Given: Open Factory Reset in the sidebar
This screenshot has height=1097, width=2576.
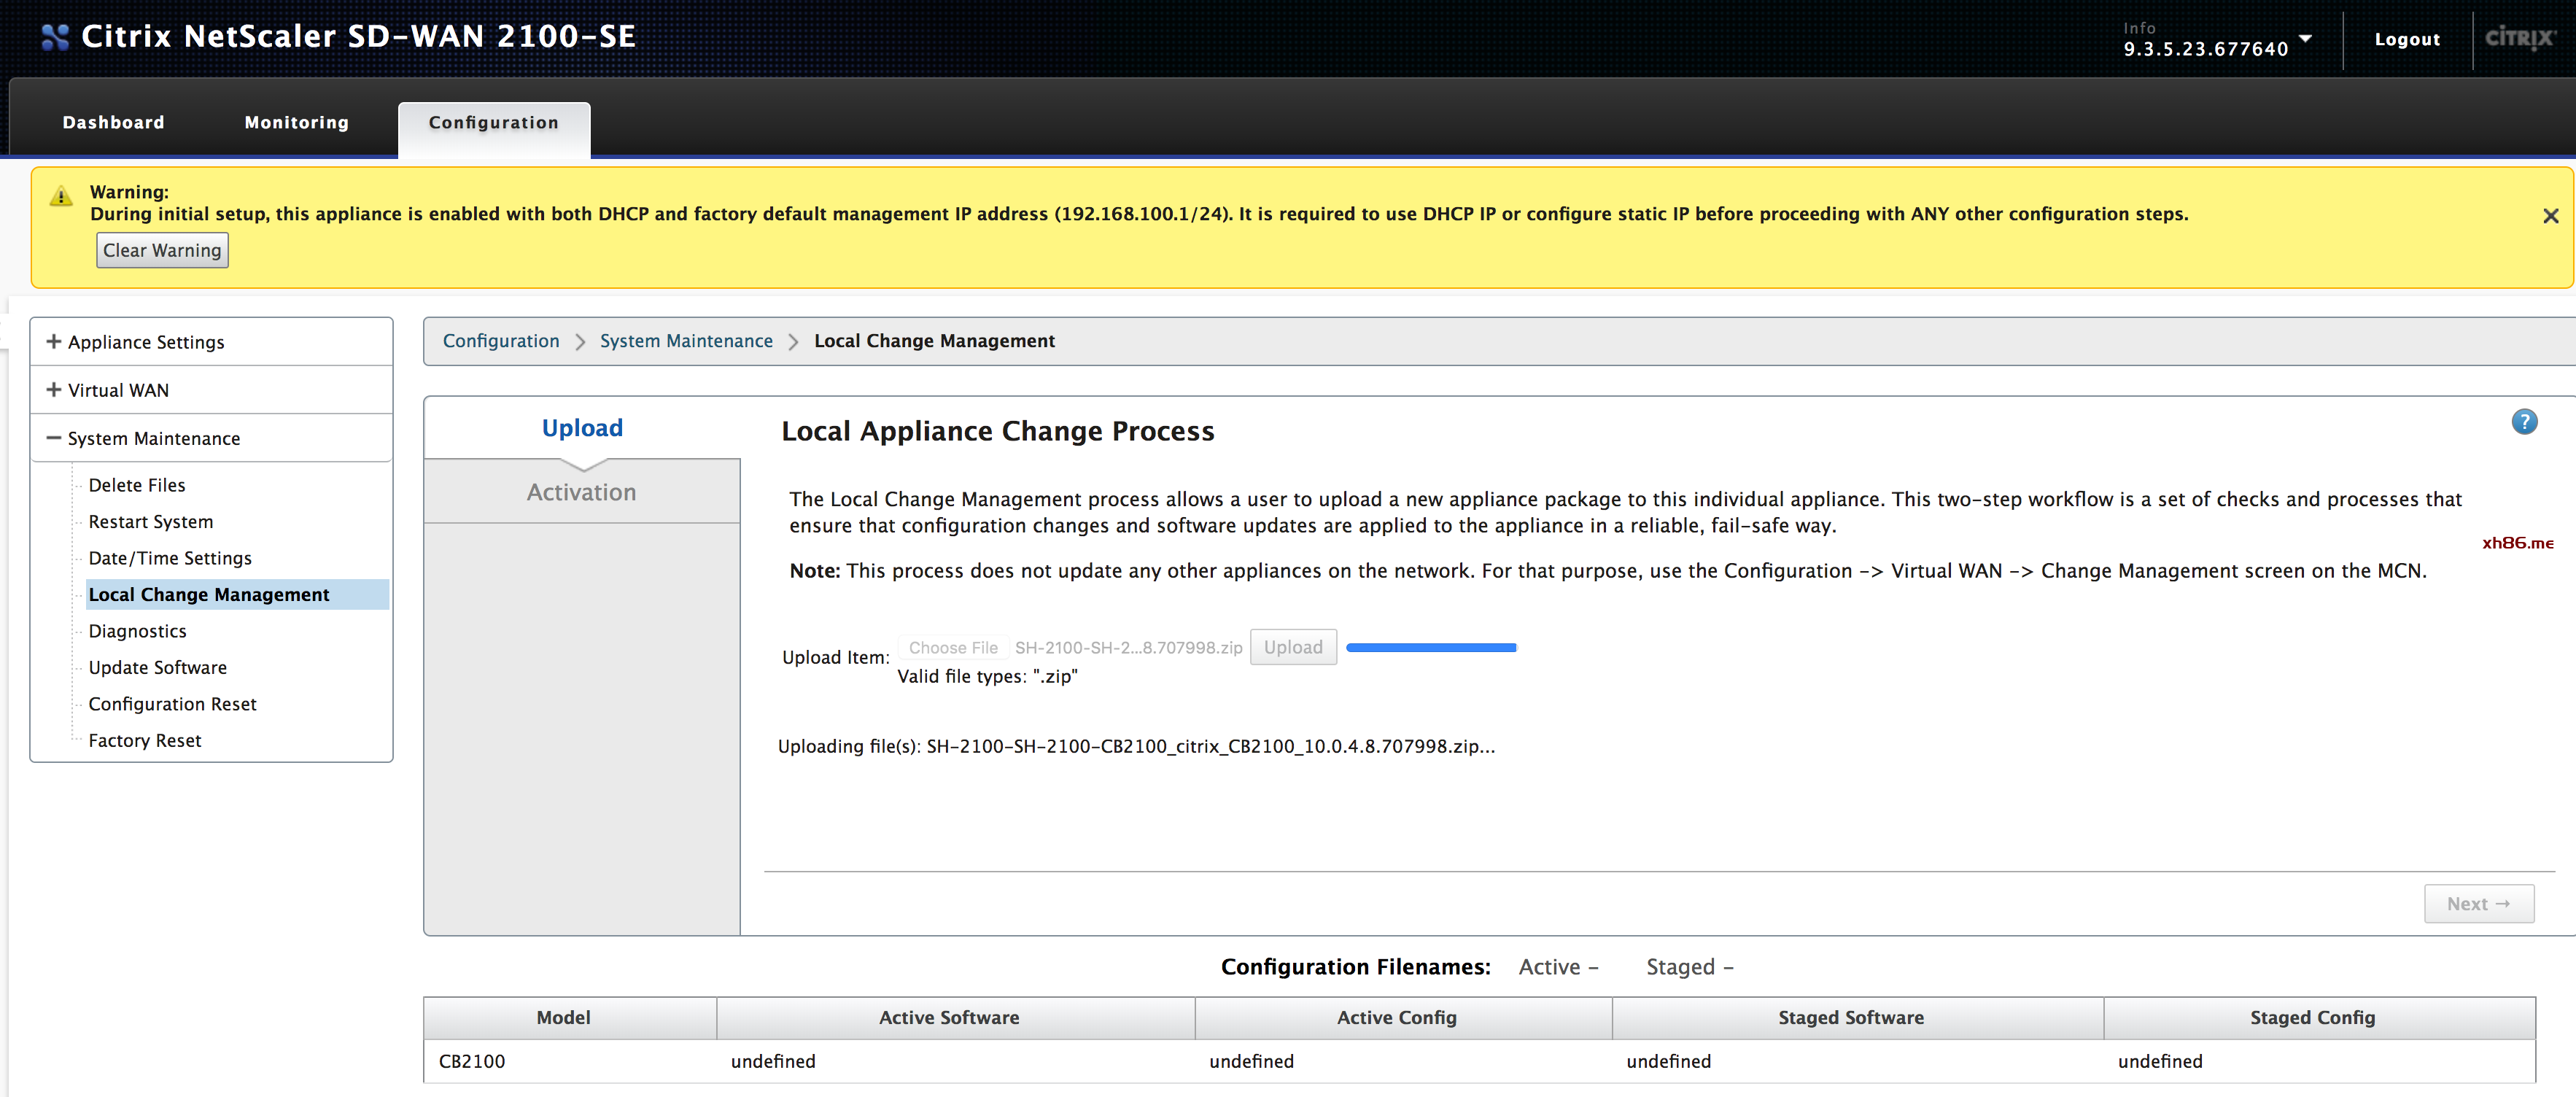Looking at the screenshot, I should 145,740.
